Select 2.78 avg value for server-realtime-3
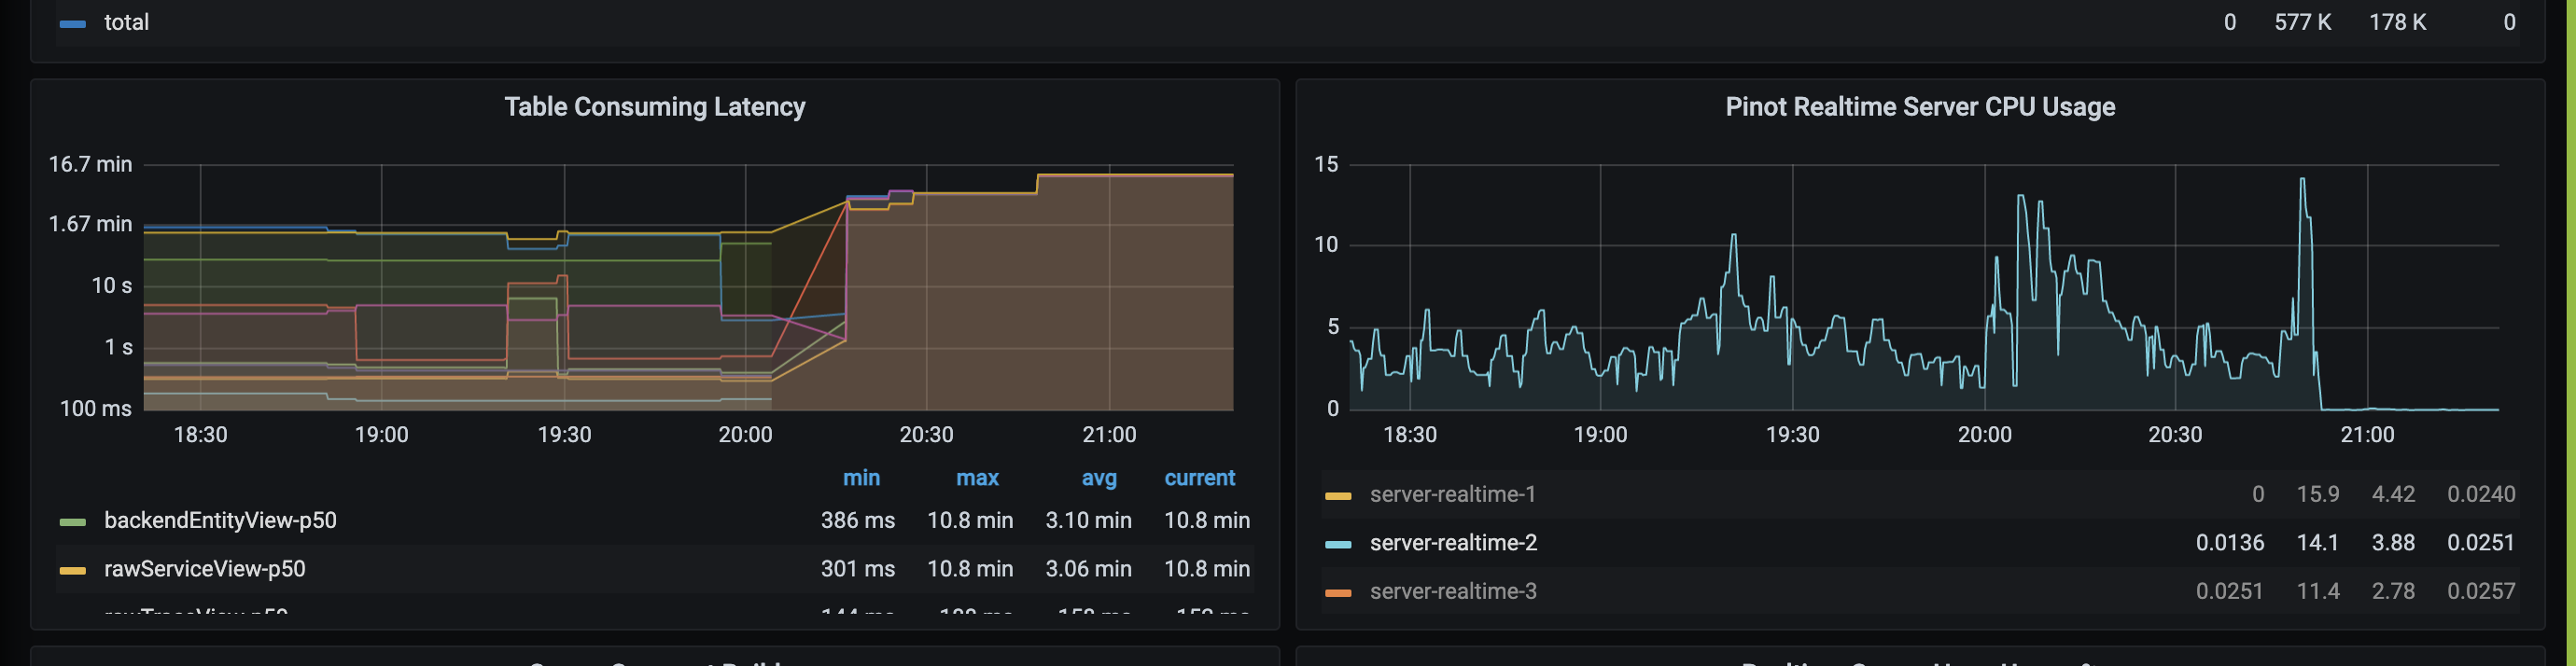 coord(2393,591)
